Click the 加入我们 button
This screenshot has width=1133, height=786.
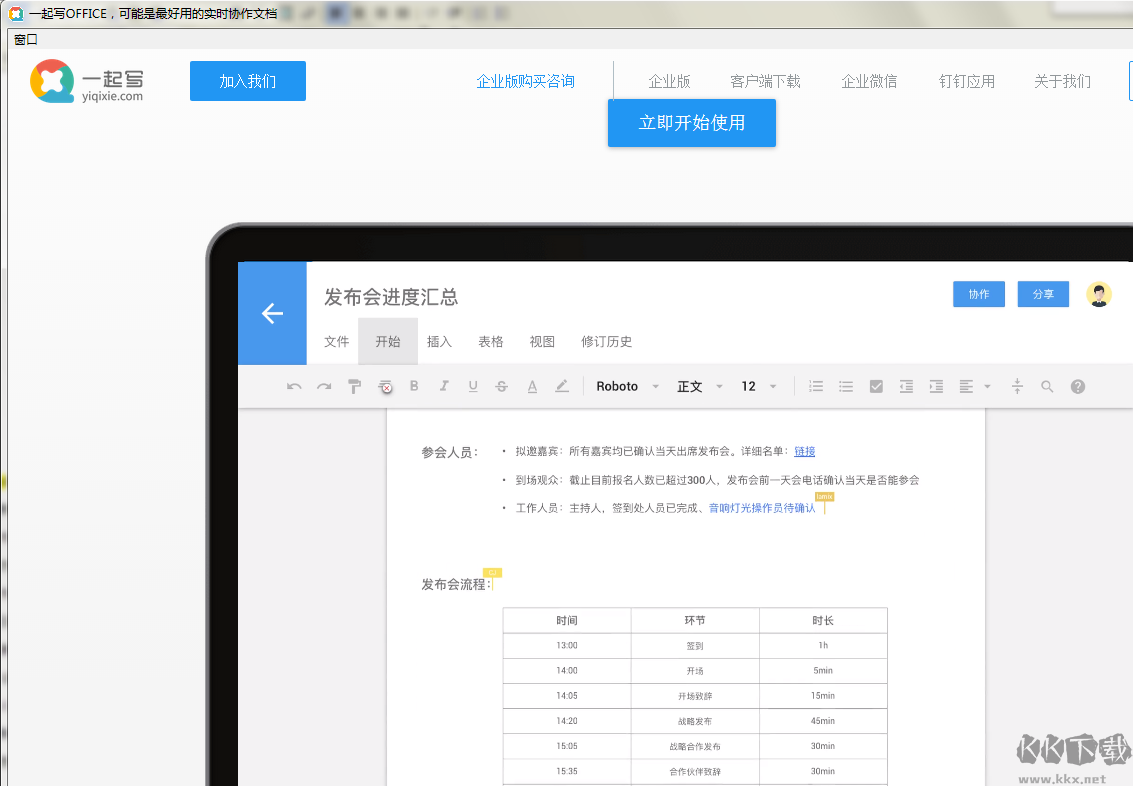pos(248,81)
